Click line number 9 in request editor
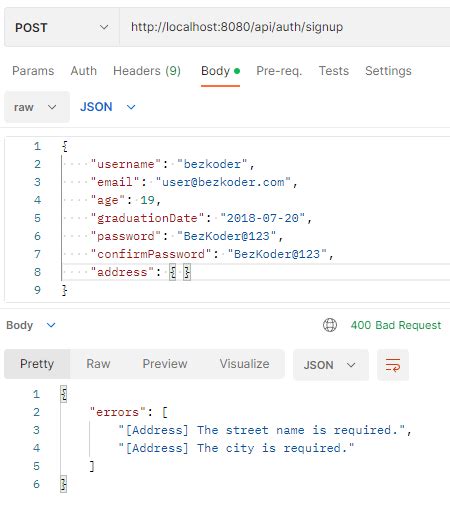 (37, 290)
